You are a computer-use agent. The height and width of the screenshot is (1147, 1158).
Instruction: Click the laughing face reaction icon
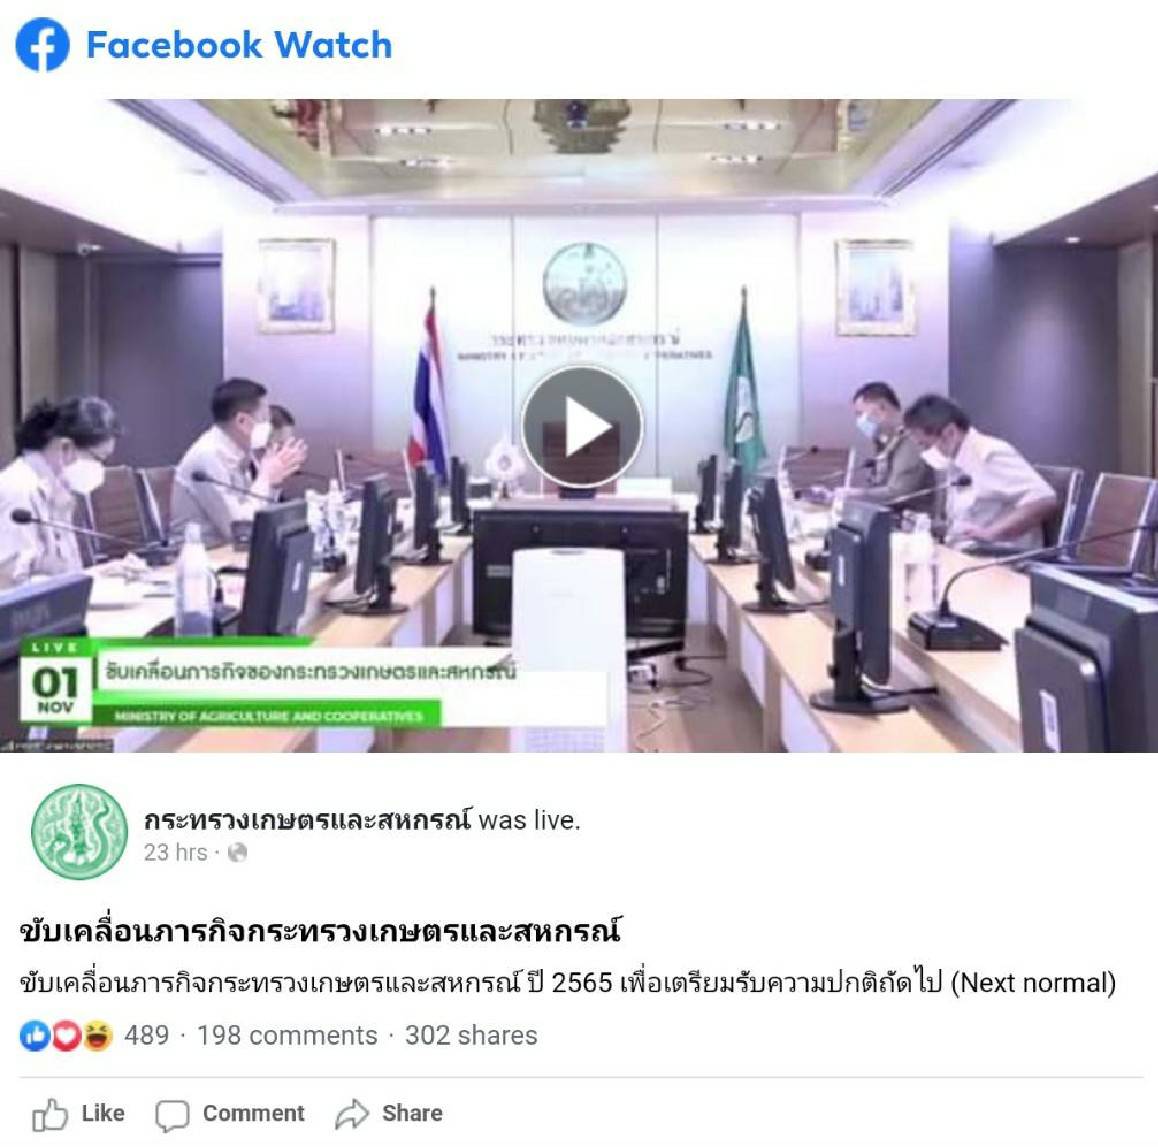tap(97, 1035)
